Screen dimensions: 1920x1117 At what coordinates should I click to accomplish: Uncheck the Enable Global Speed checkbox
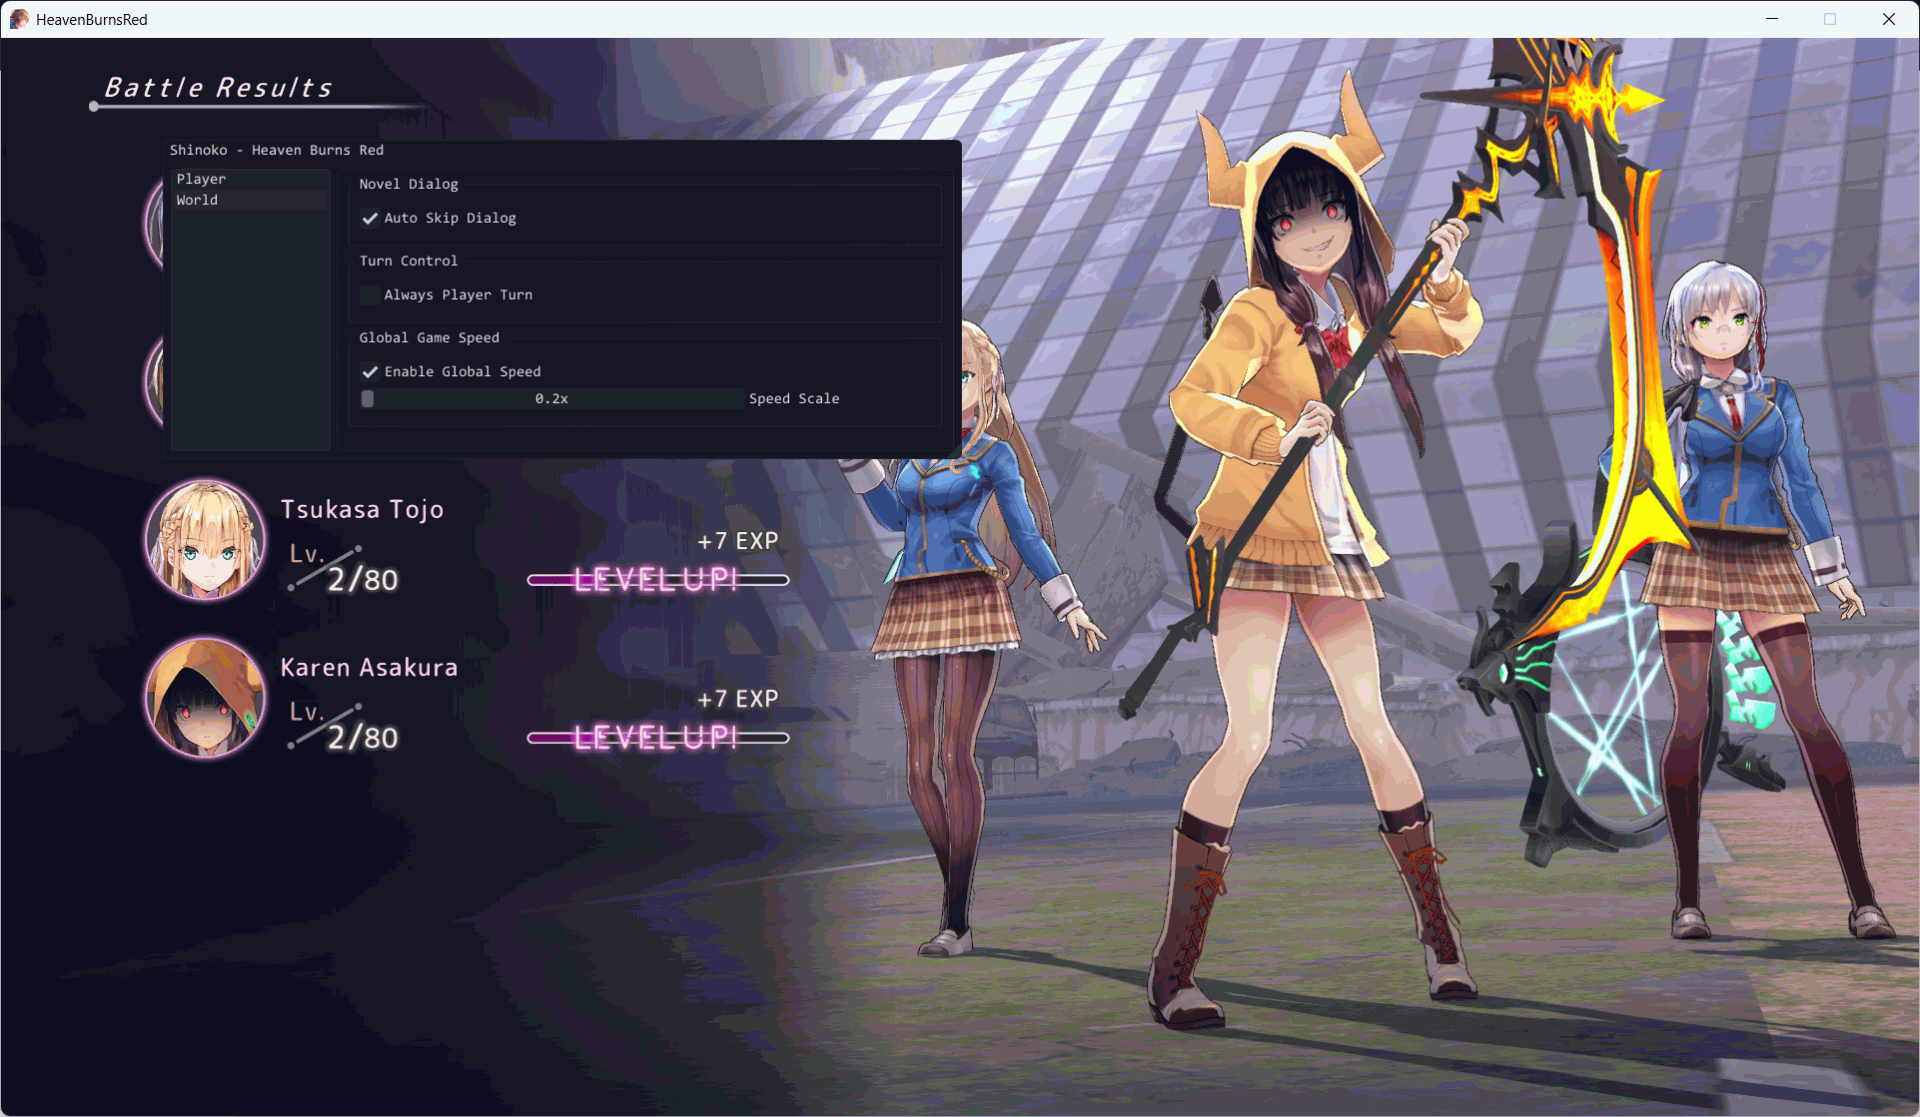pyautogui.click(x=370, y=372)
